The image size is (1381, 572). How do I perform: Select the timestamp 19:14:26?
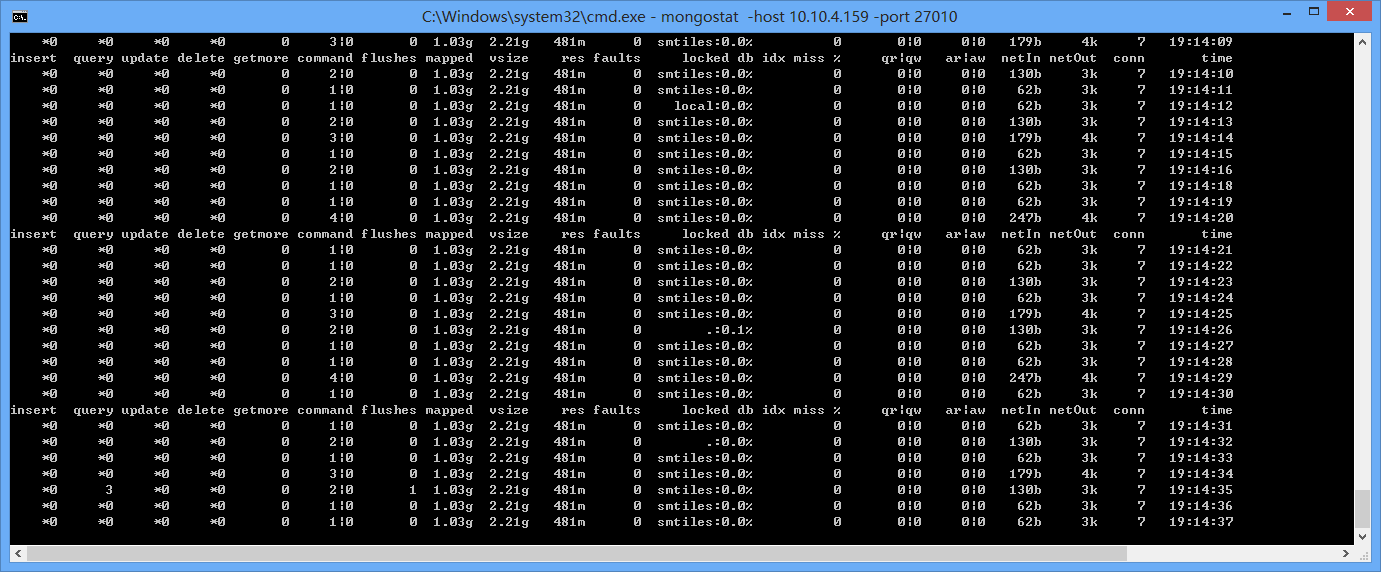[x=1200, y=330]
